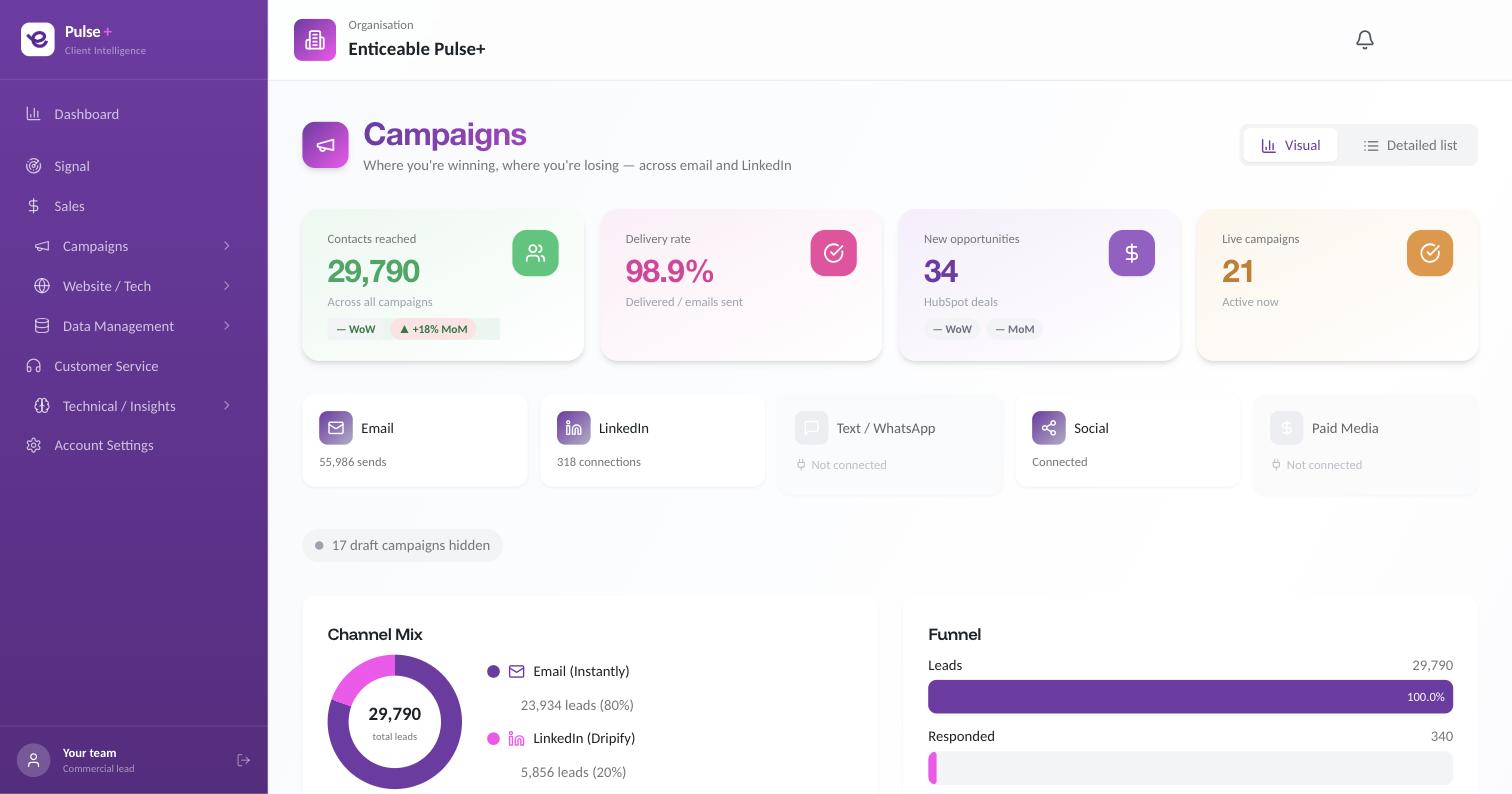The height and width of the screenshot is (794, 1512).
Task: Click the 55,986 sends text
Action: click(x=353, y=462)
